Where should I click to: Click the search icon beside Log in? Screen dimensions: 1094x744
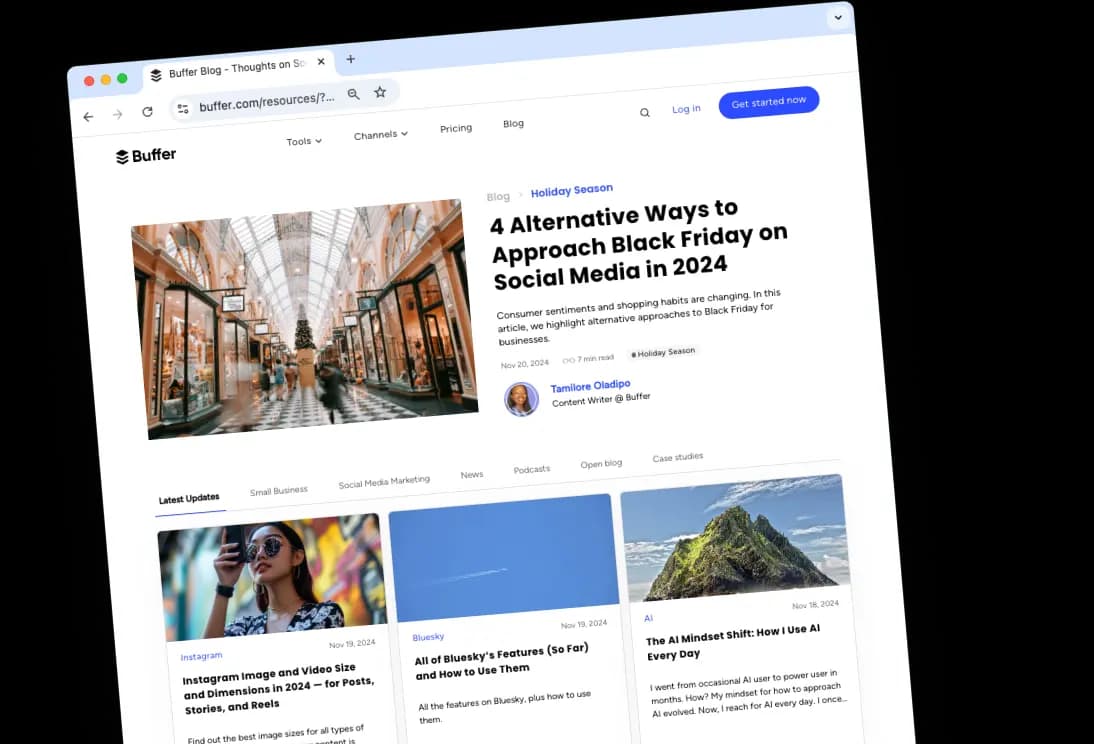645,113
